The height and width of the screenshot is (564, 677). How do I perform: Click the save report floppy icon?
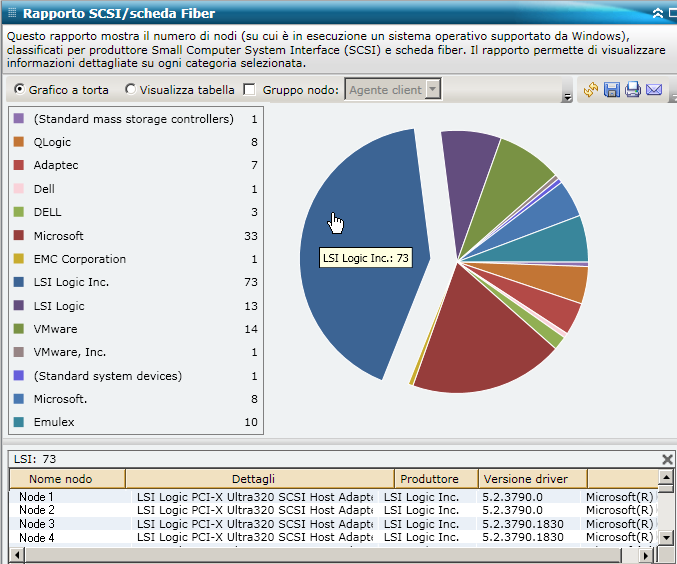tap(612, 91)
